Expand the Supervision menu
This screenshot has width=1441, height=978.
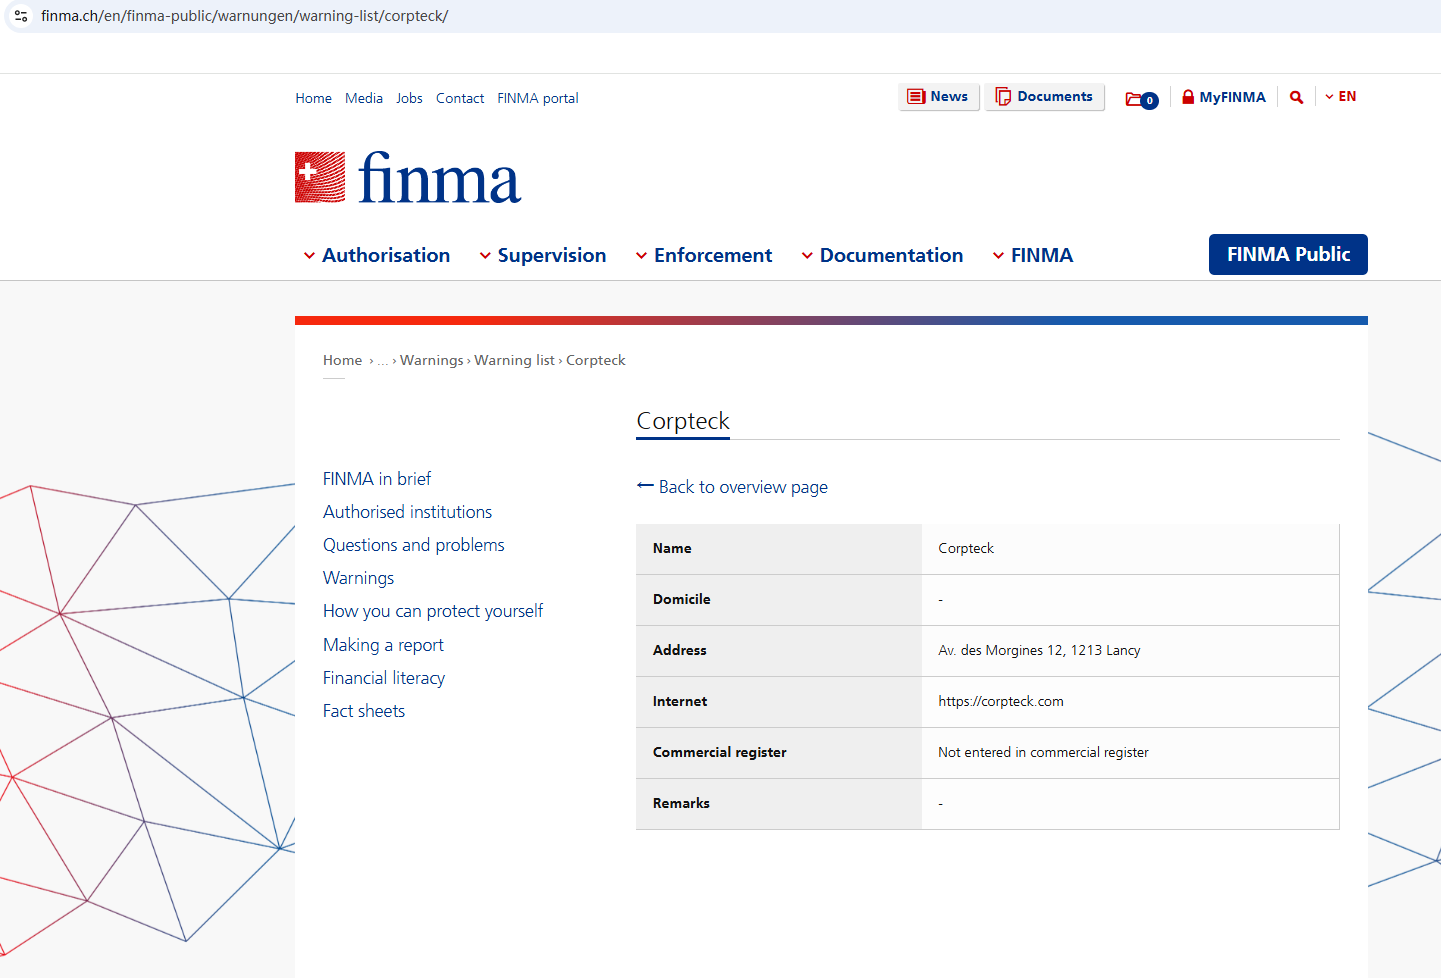click(x=542, y=255)
